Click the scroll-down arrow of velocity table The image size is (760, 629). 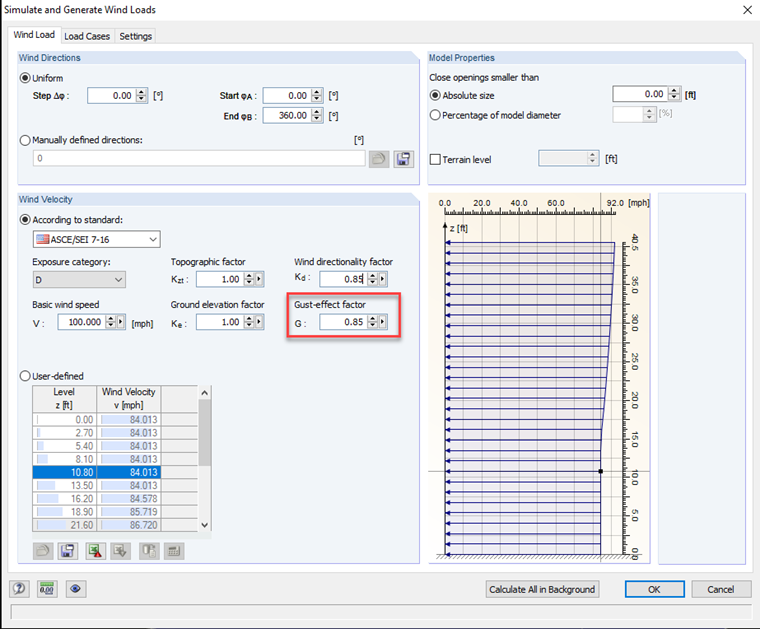[x=205, y=525]
